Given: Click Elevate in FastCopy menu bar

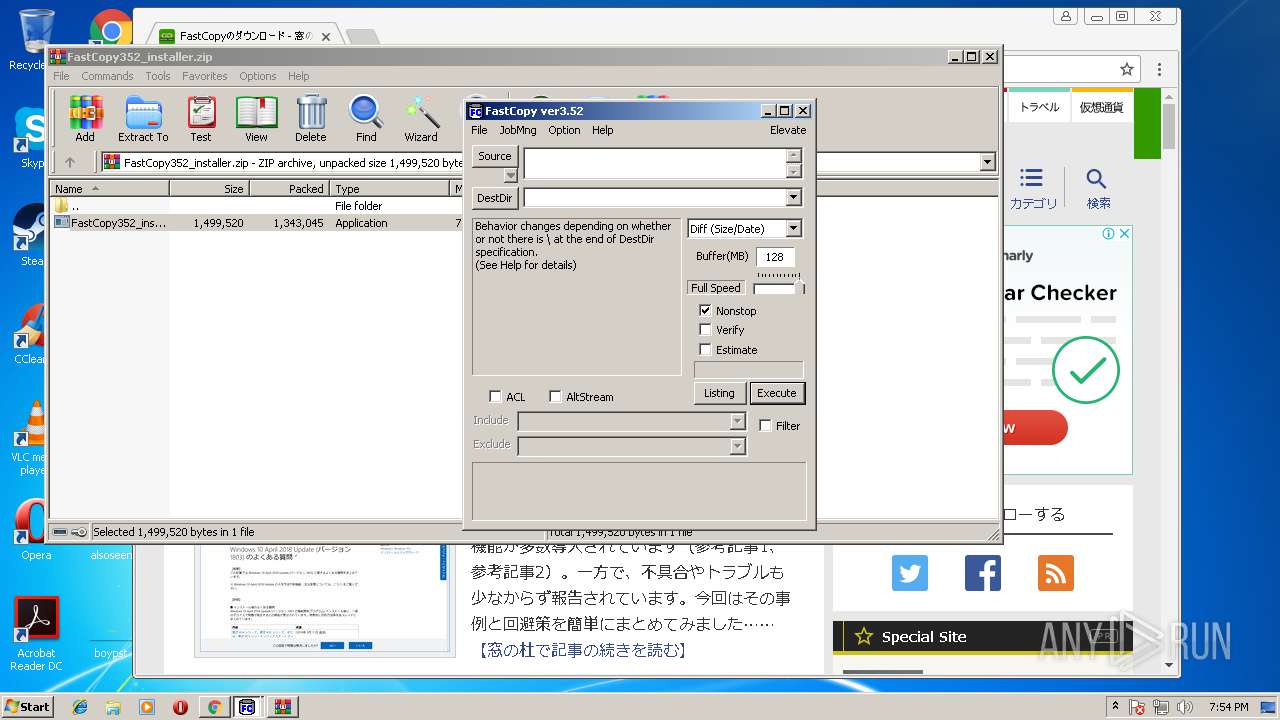Looking at the screenshot, I should click(x=788, y=130).
